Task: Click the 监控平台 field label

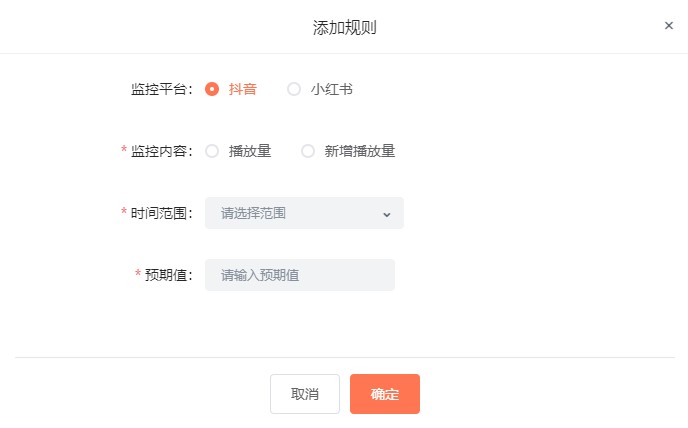Action: [x=161, y=89]
